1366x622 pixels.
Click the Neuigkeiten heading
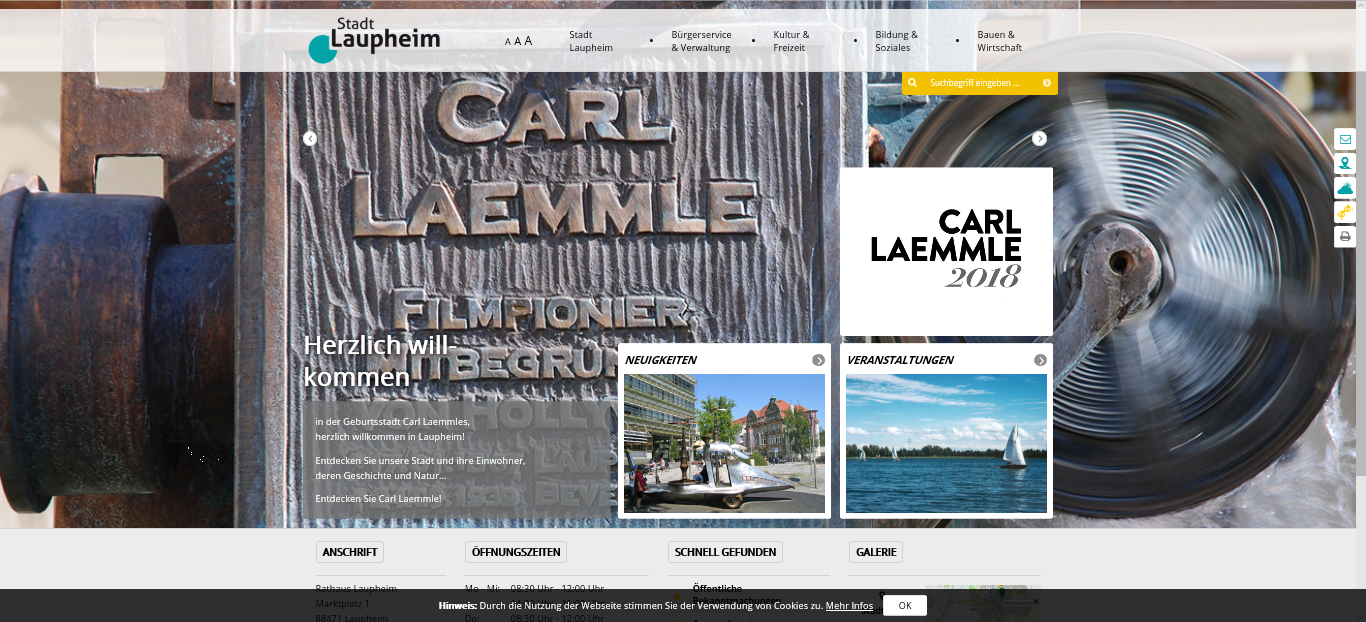(x=661, y=360)
